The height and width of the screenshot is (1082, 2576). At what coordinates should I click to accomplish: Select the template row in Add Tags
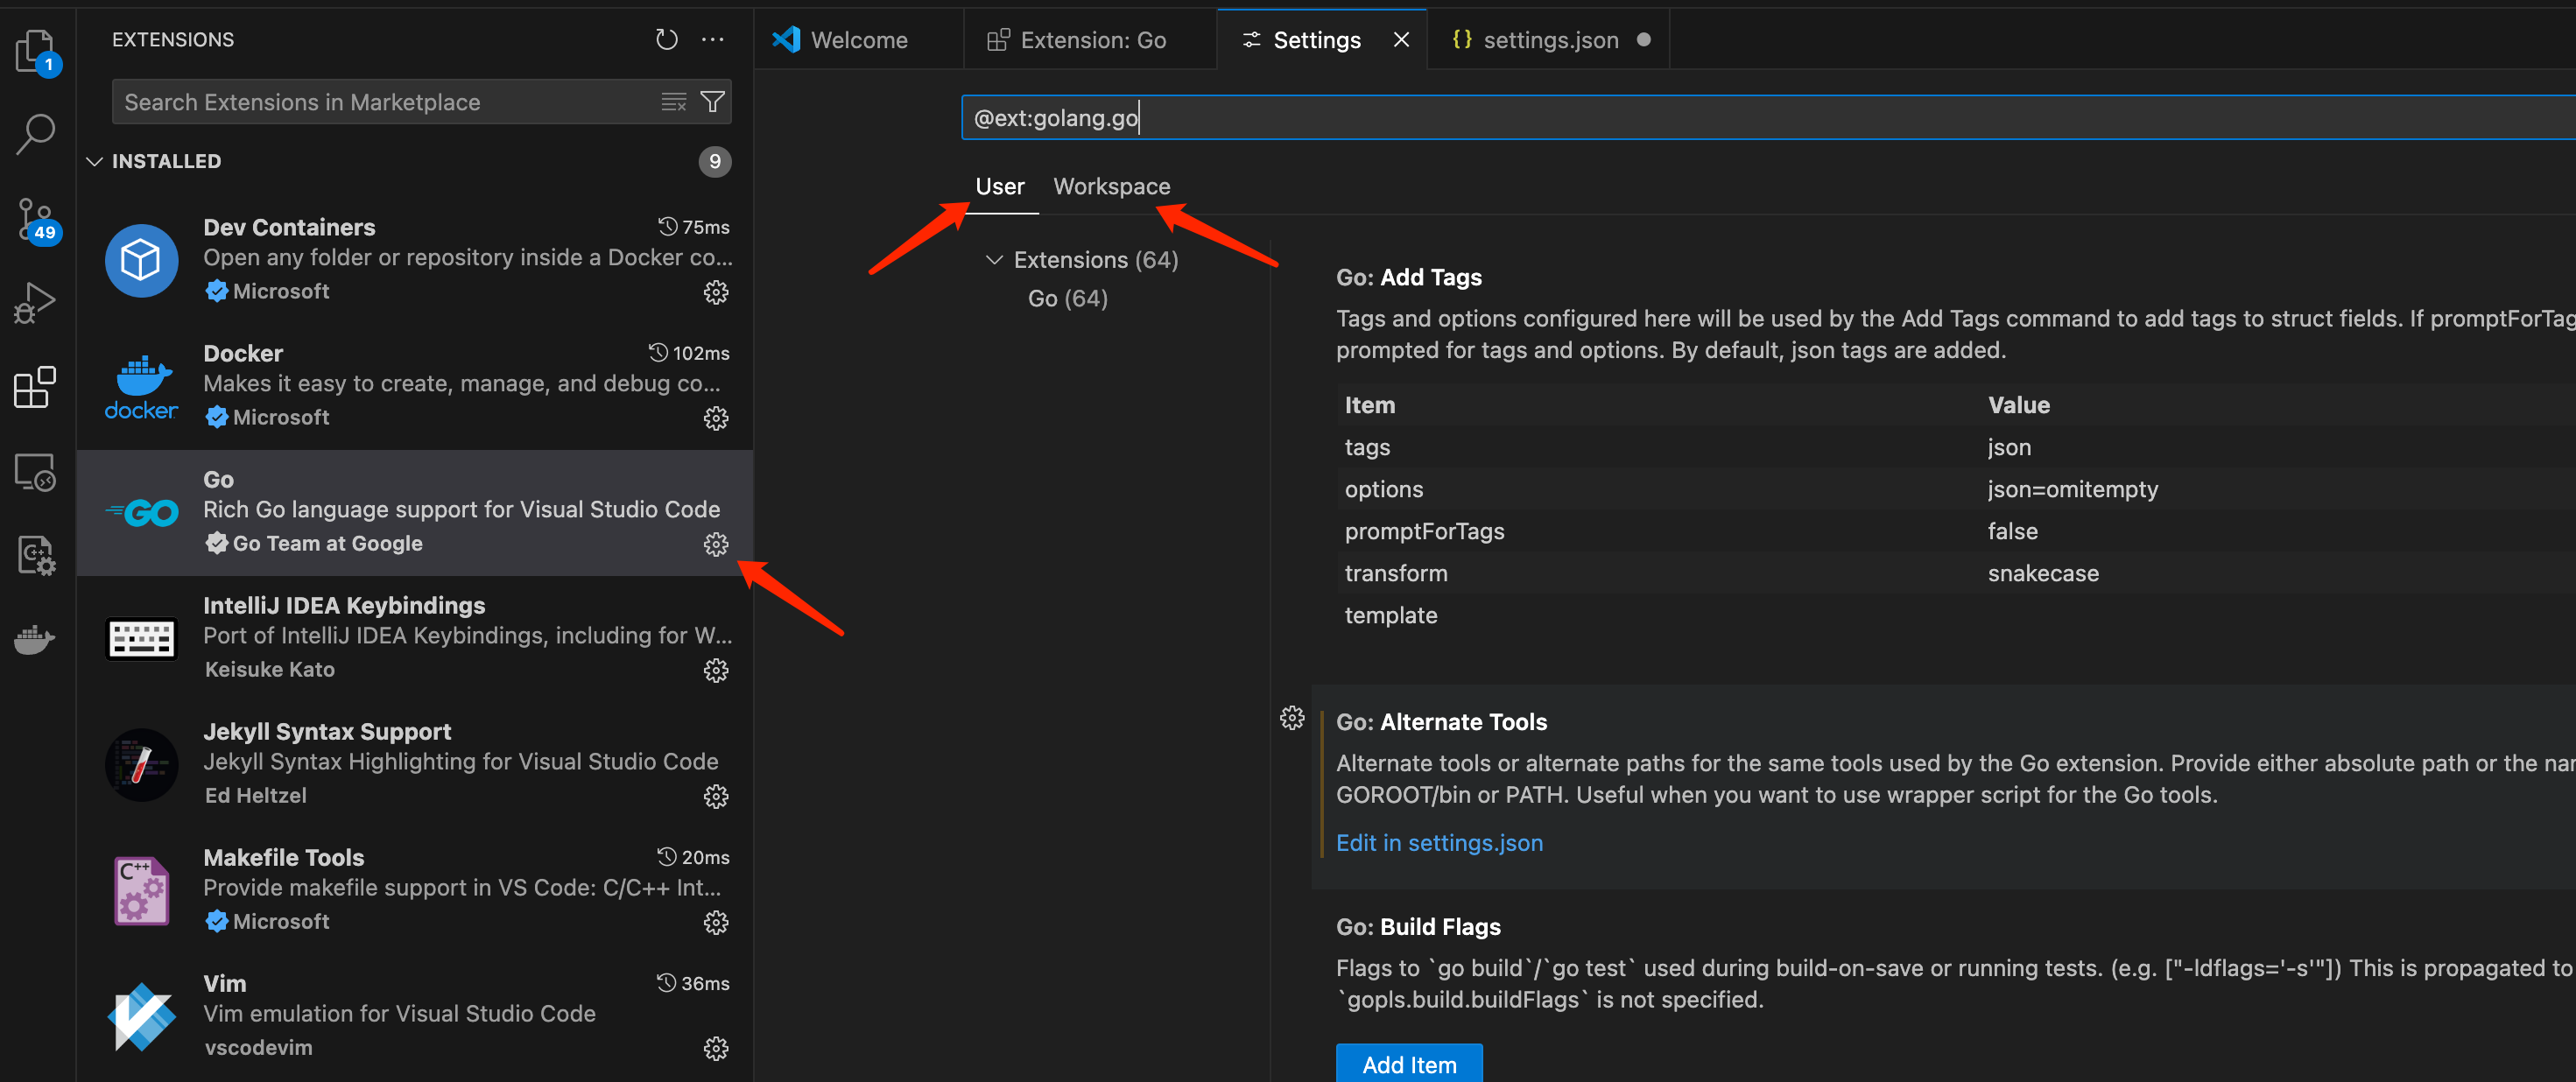1955,616
